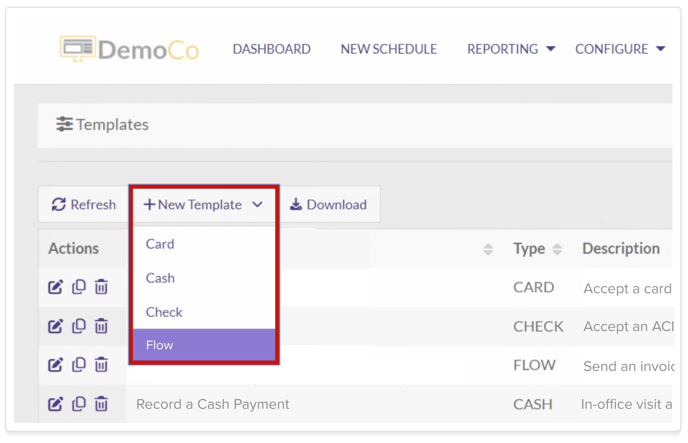Edit the FLOW template row
Screen dimensions: 688x443
pyautogui.click(x=56, y=365)
